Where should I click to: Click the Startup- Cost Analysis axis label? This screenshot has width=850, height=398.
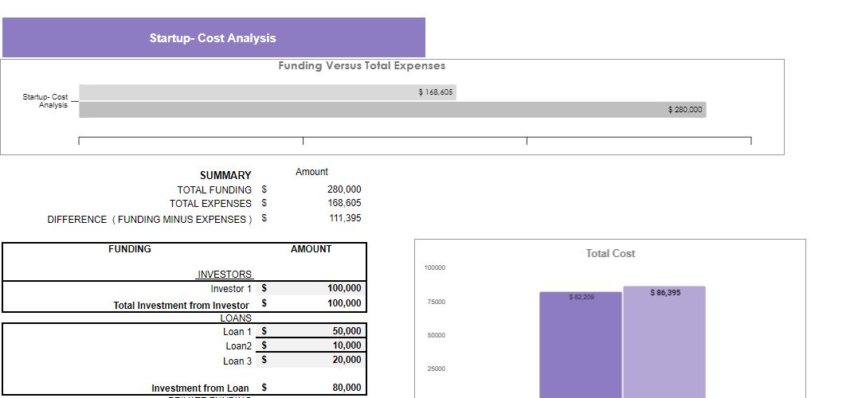coord(46,101)
